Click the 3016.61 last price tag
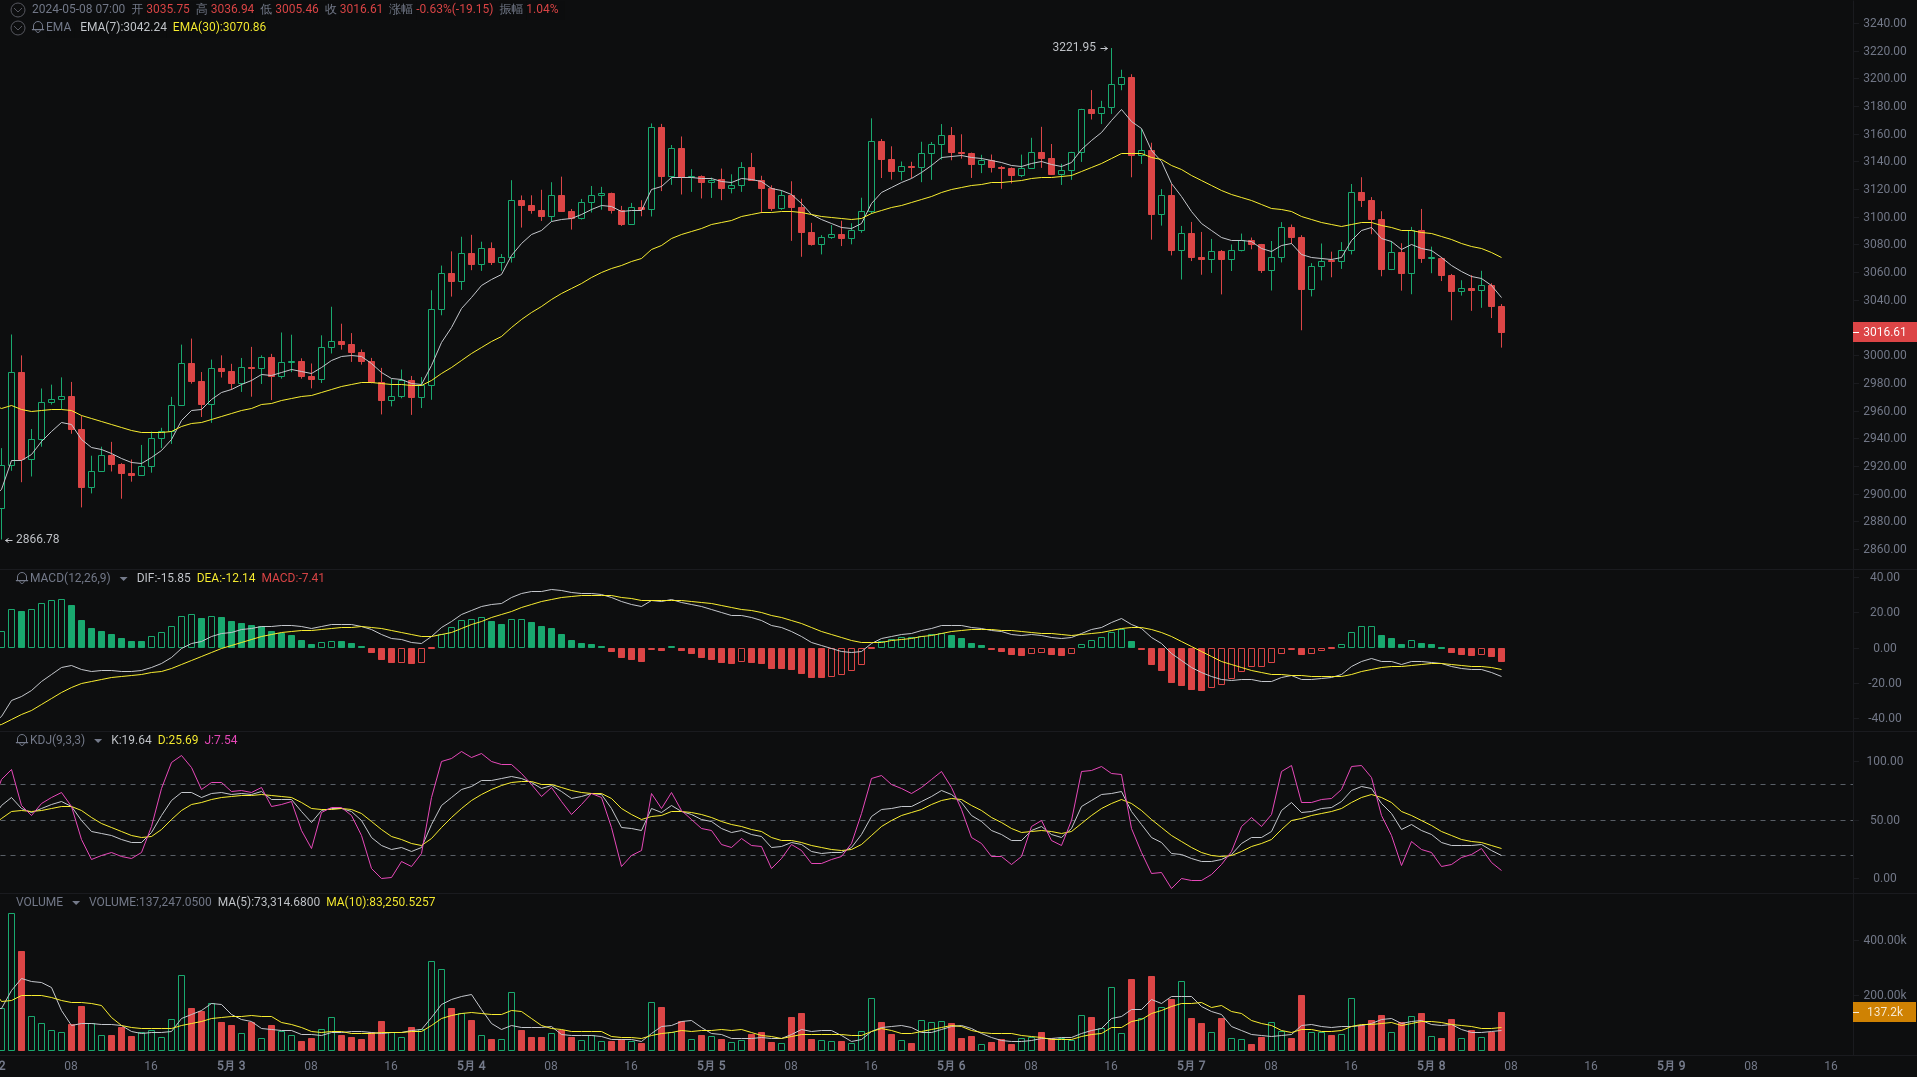This screenshot has height=1077, width=1917. pyautogui.click(x=1883, y=331)
